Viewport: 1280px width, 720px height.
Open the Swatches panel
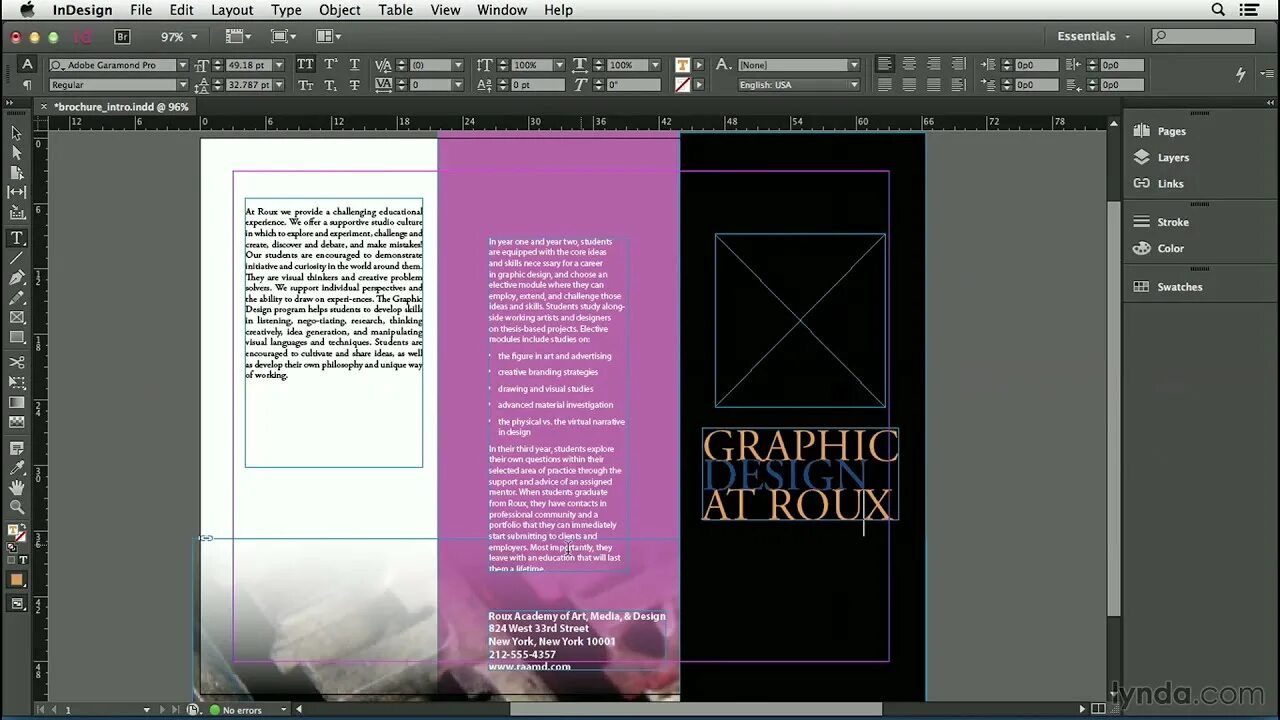pos(1179,287)
